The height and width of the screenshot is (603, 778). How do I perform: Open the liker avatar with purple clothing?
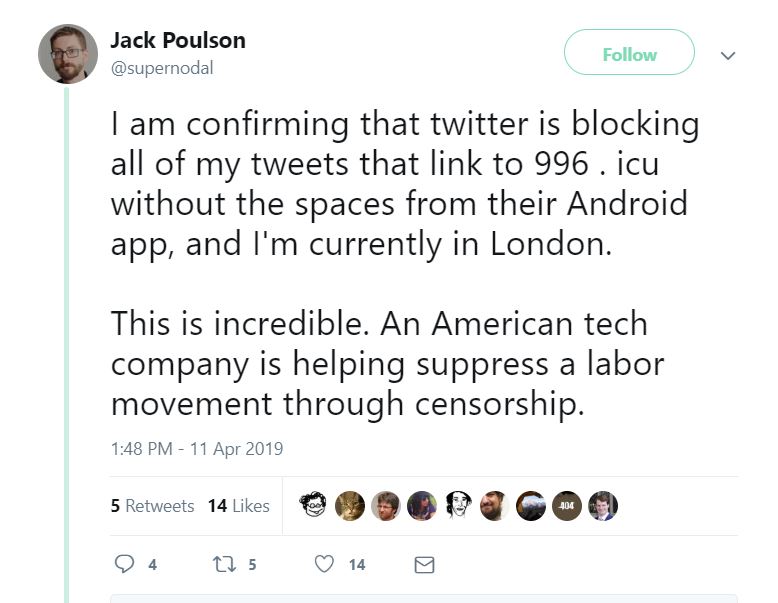click(422, 506)
